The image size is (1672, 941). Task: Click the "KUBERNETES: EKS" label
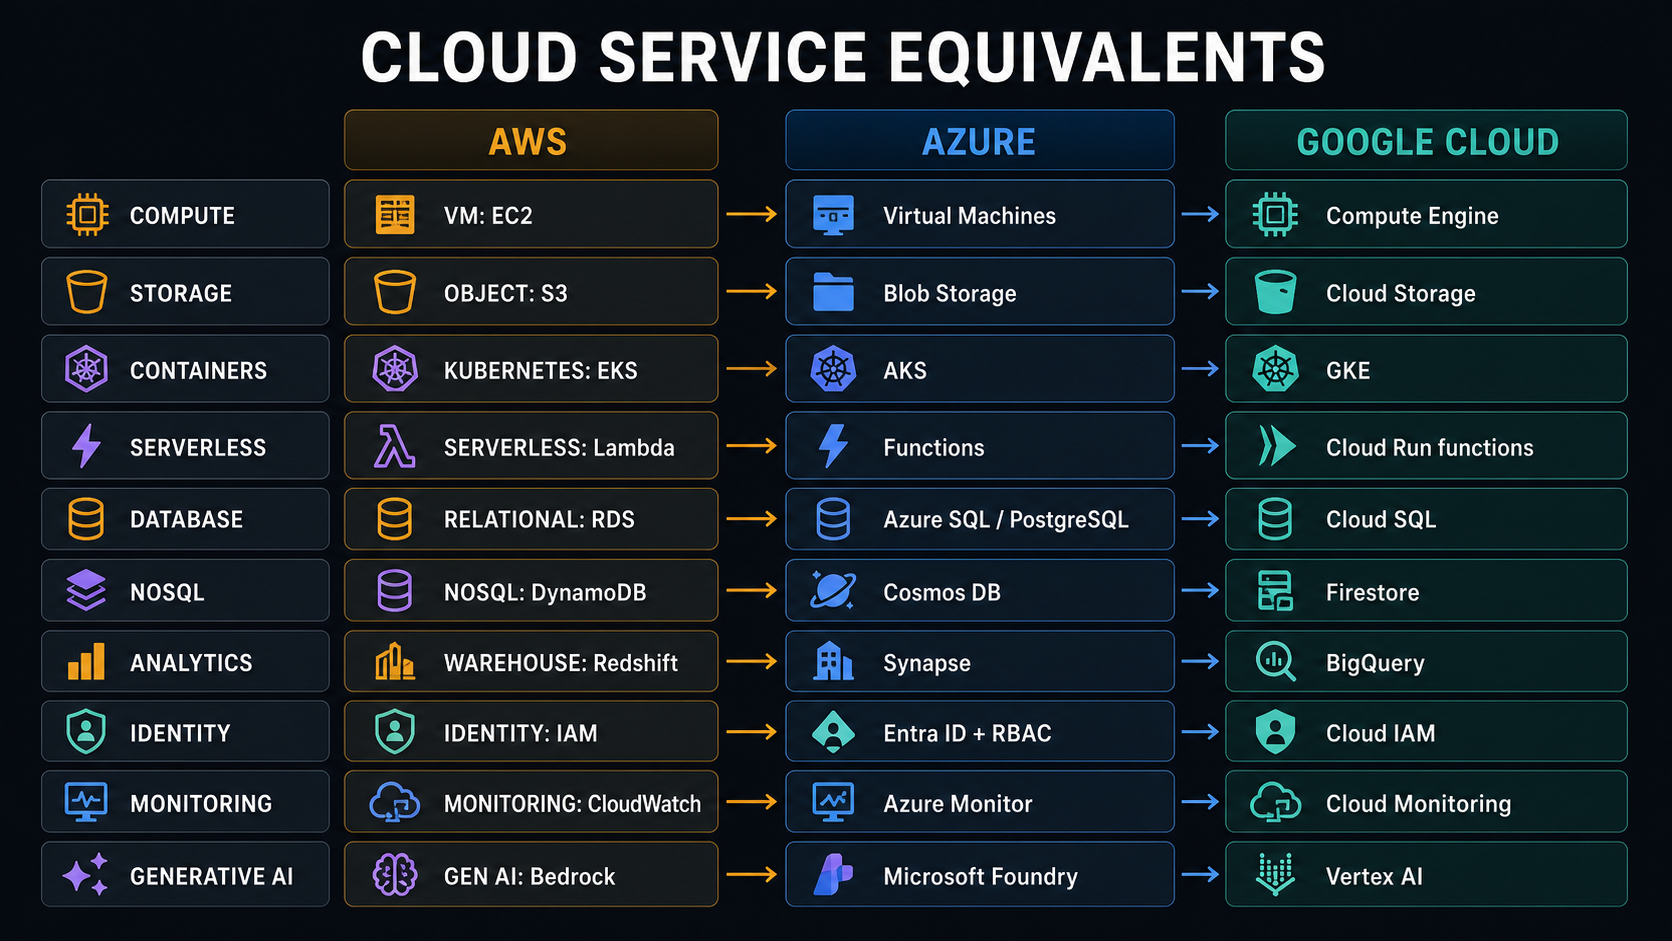coord(540,370)
